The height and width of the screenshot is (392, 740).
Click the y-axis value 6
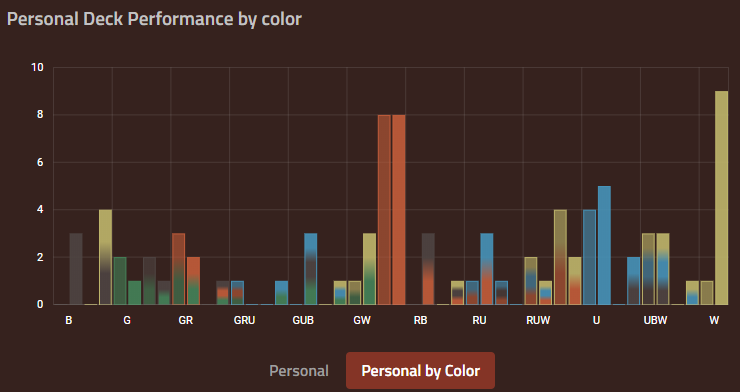(x=40, y=162)
